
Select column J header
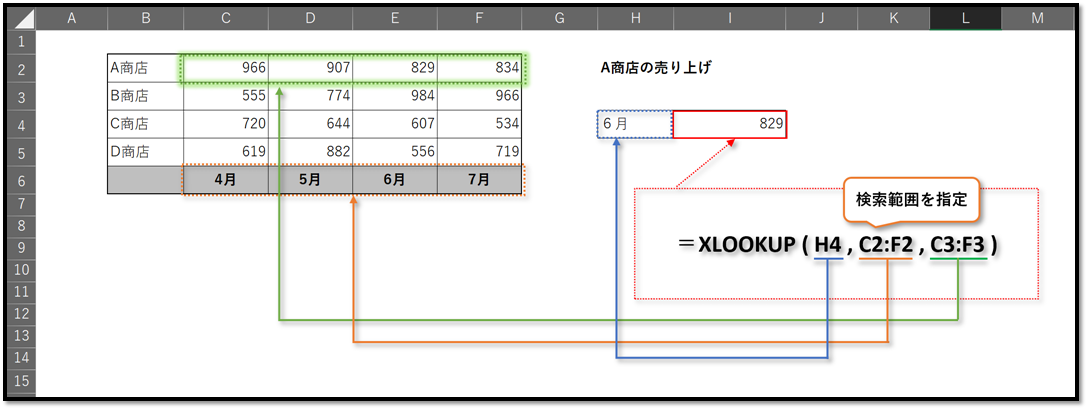[x=821, y=19]
